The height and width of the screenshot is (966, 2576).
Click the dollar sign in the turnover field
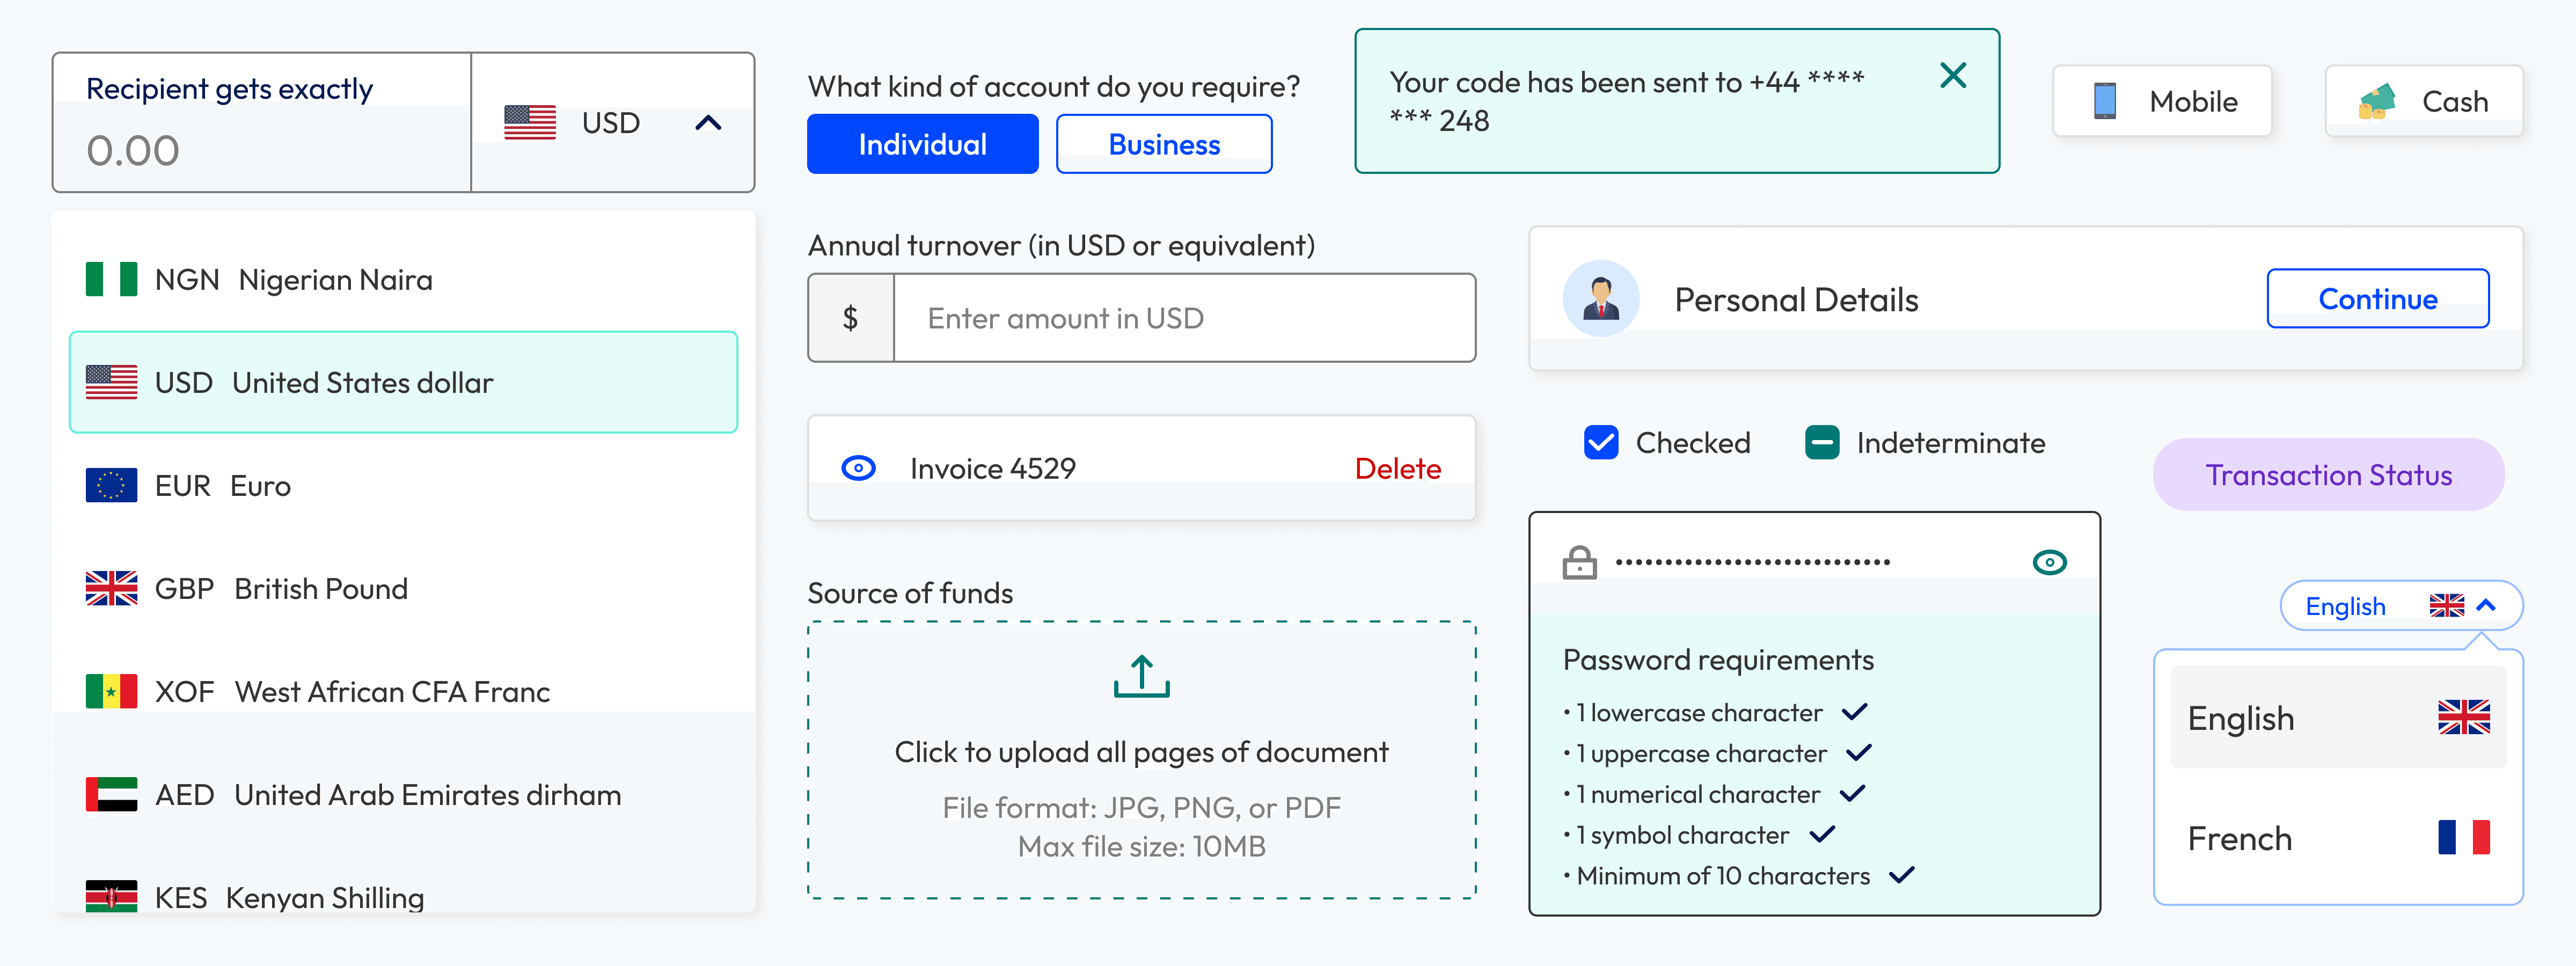(x=850, y=318)
